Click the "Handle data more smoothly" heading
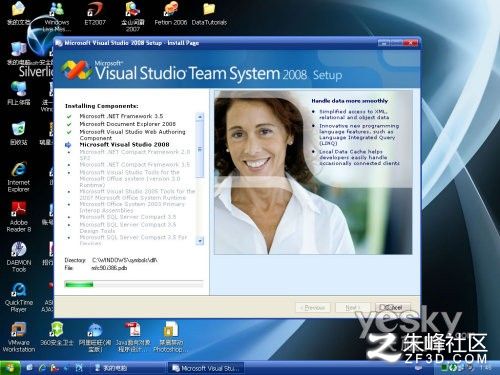Viewport: 500px width, 375px height. click(350, 101)
